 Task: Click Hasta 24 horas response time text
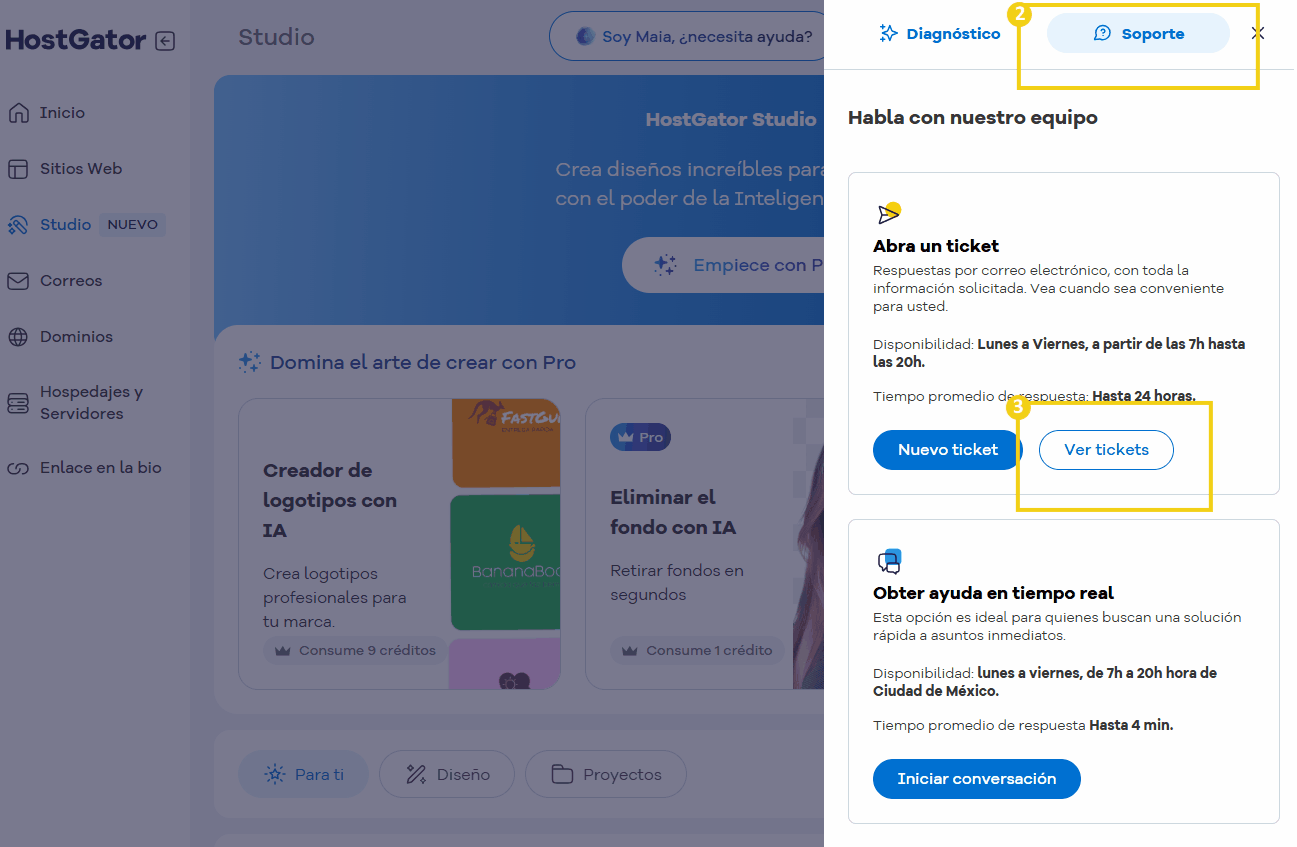(1144, 396)
